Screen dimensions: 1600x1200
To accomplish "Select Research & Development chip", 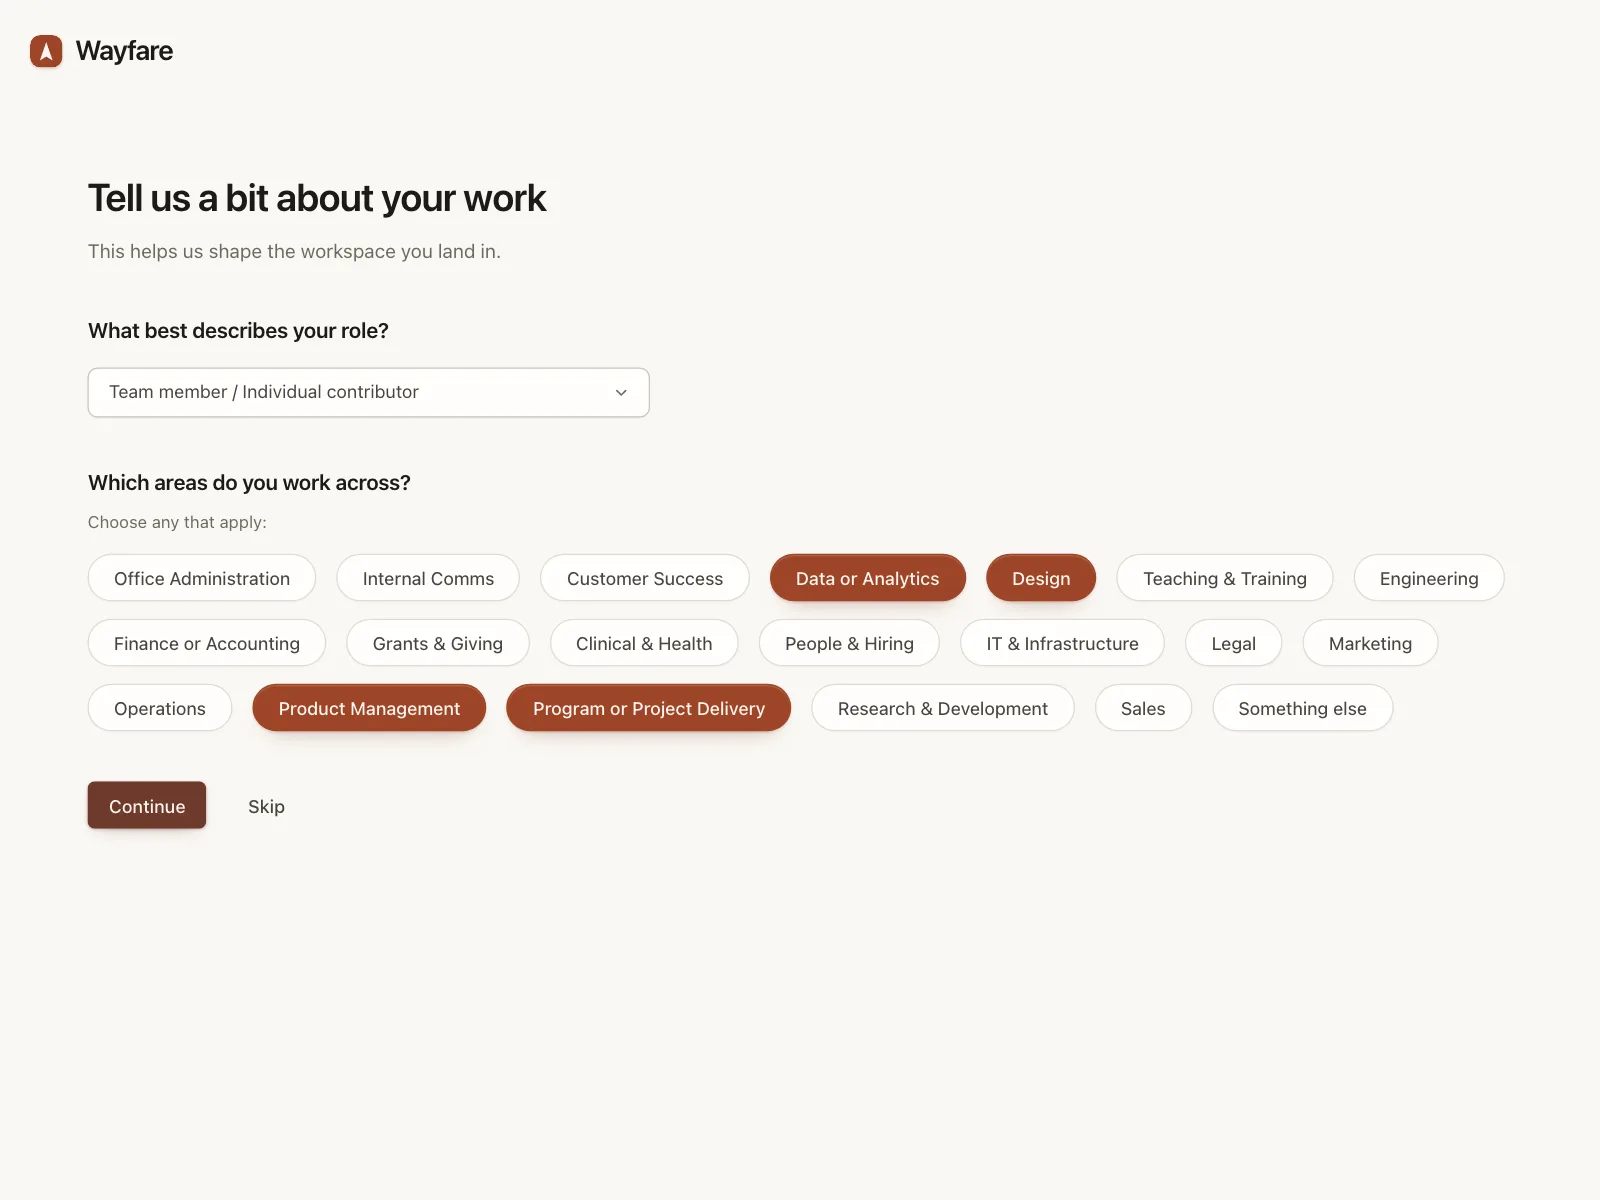I will 943,708.
